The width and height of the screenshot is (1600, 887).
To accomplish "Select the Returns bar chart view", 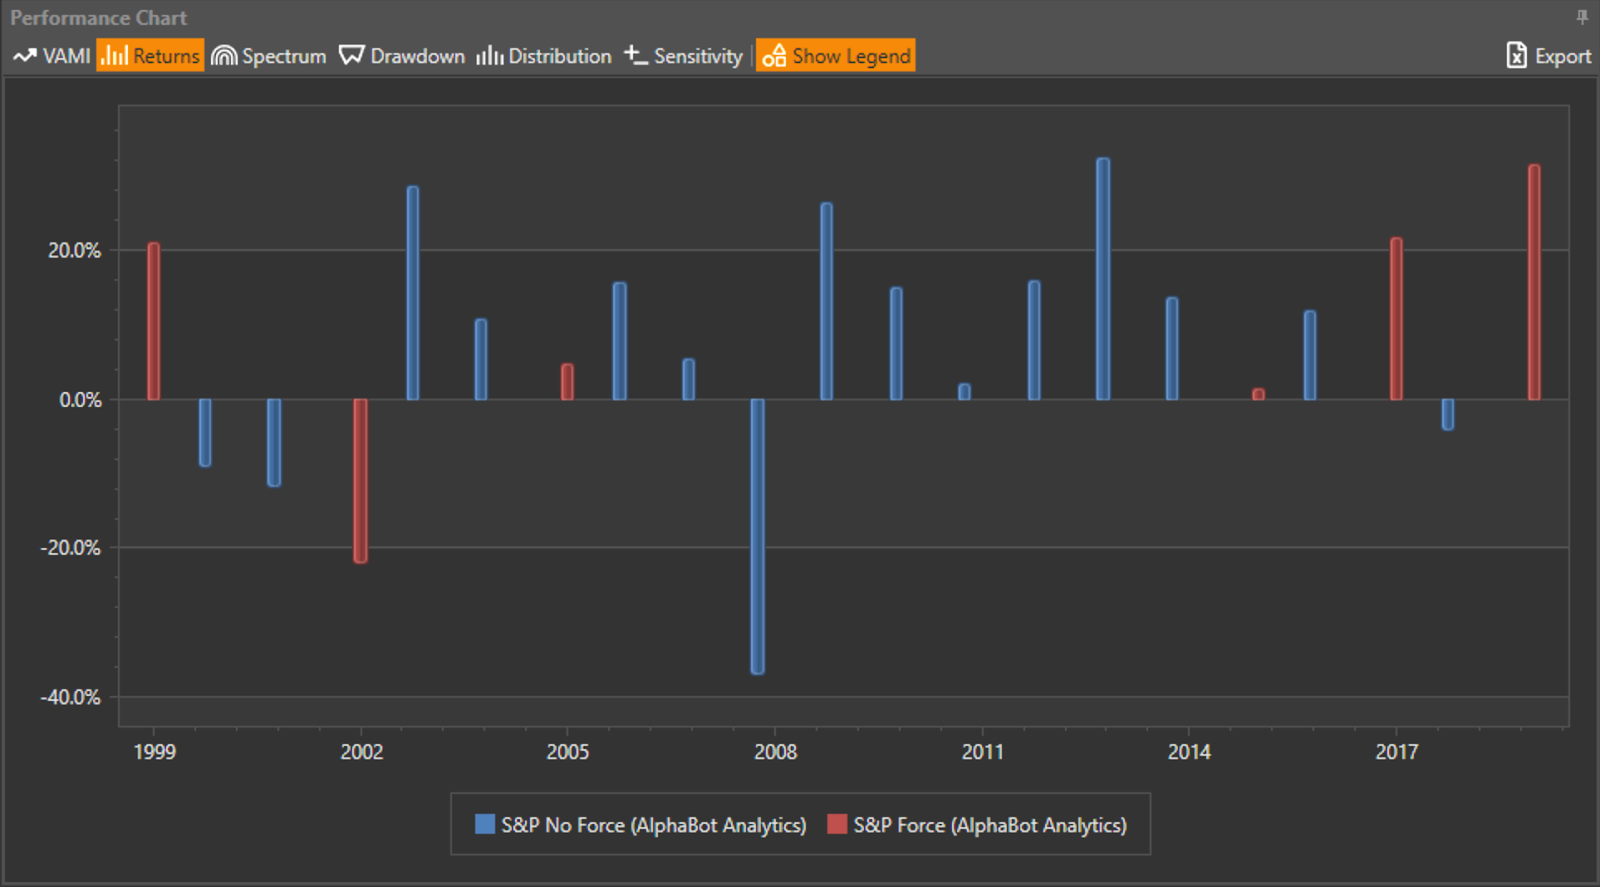I will tap(150, 56).
